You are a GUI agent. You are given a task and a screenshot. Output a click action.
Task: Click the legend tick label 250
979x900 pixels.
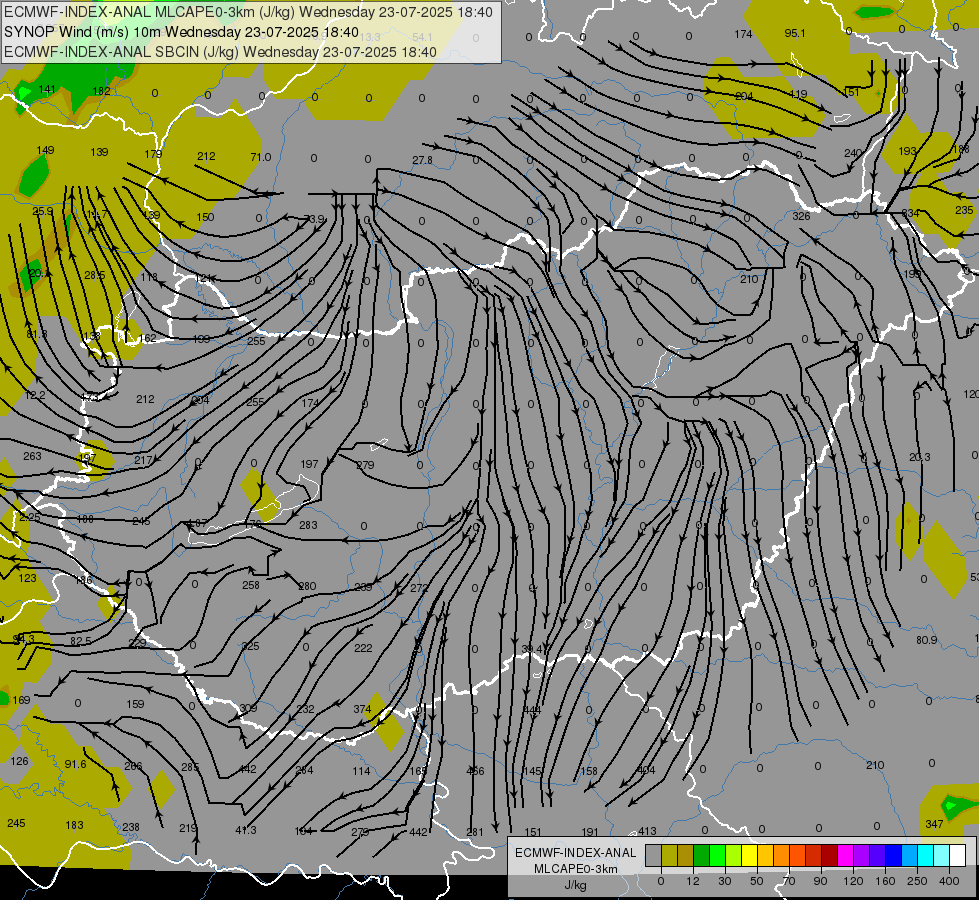pyautogui.click(x=917, y=881)
